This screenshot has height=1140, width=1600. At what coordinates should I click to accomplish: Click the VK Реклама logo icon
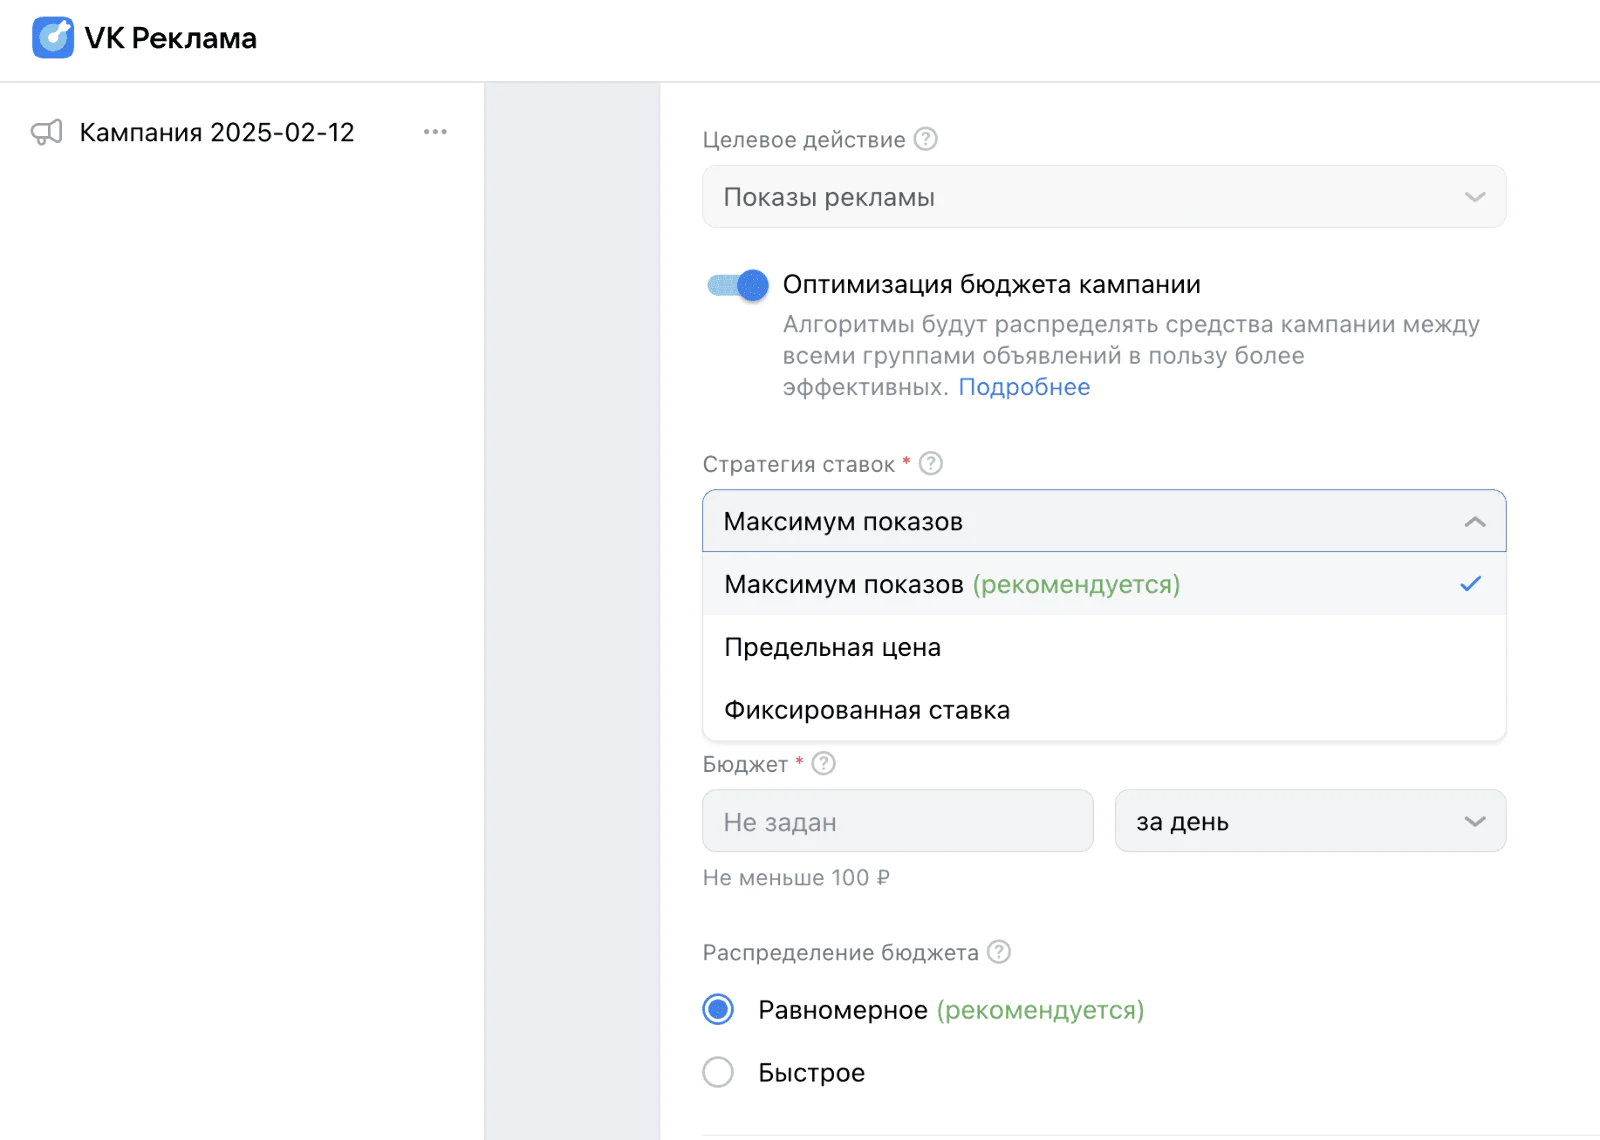click(53, 38)
